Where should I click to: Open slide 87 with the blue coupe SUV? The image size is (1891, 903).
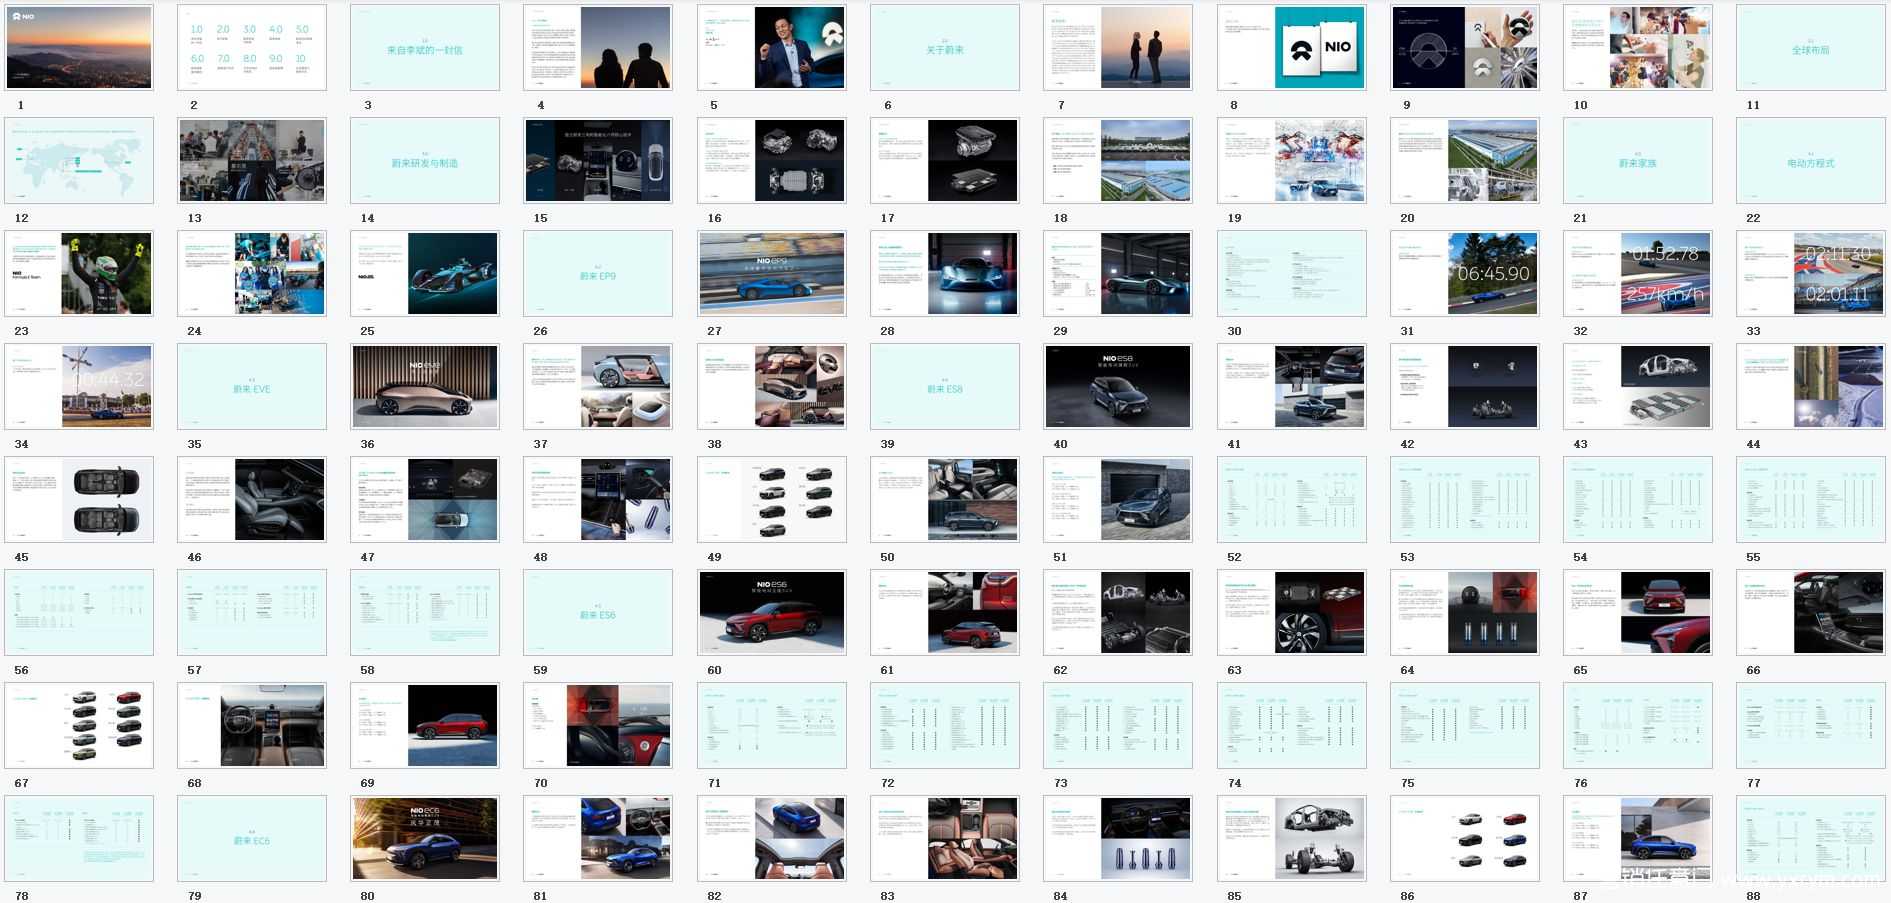(1637, 838)
